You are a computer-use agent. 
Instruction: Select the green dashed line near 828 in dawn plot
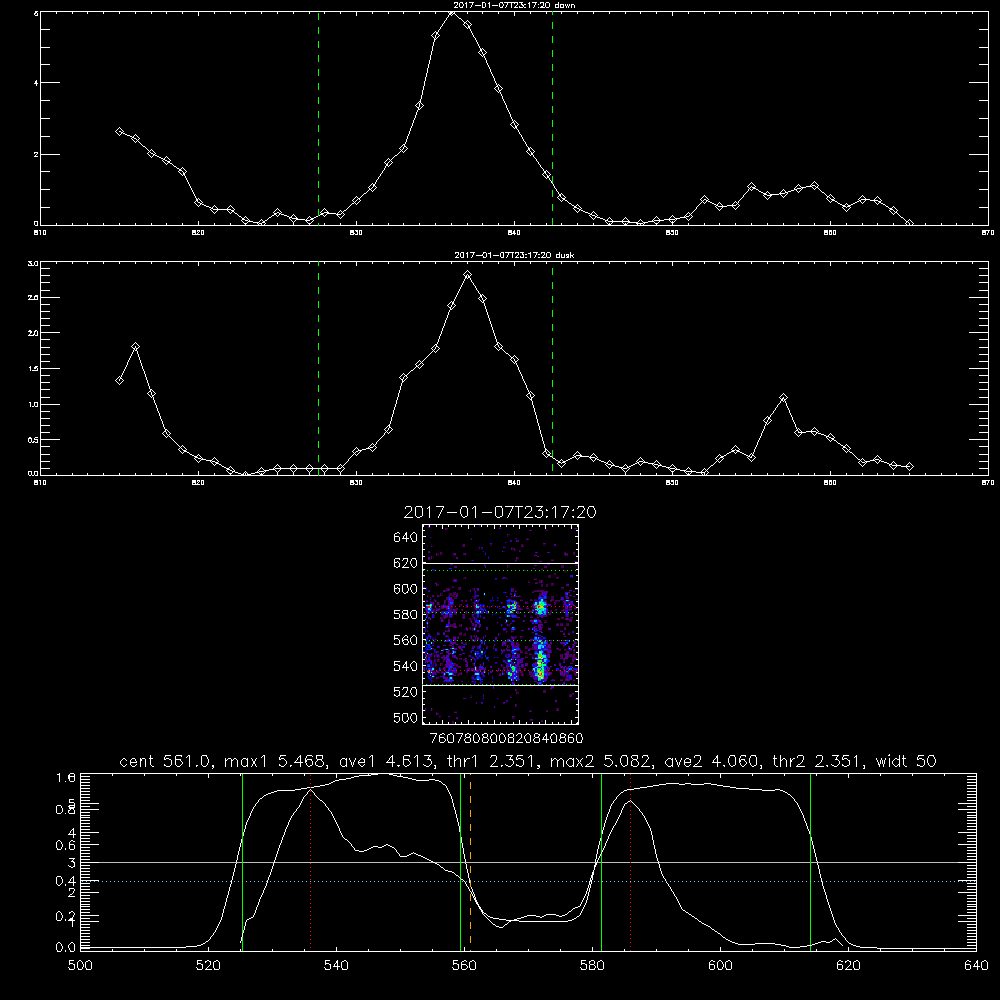(x=318, y=118)
